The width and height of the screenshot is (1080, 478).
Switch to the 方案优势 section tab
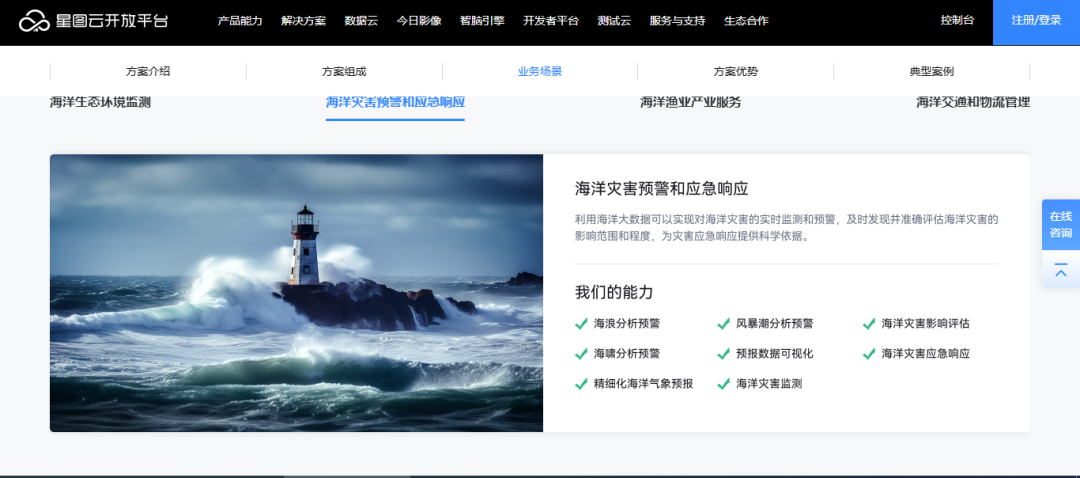click(735, 72)
